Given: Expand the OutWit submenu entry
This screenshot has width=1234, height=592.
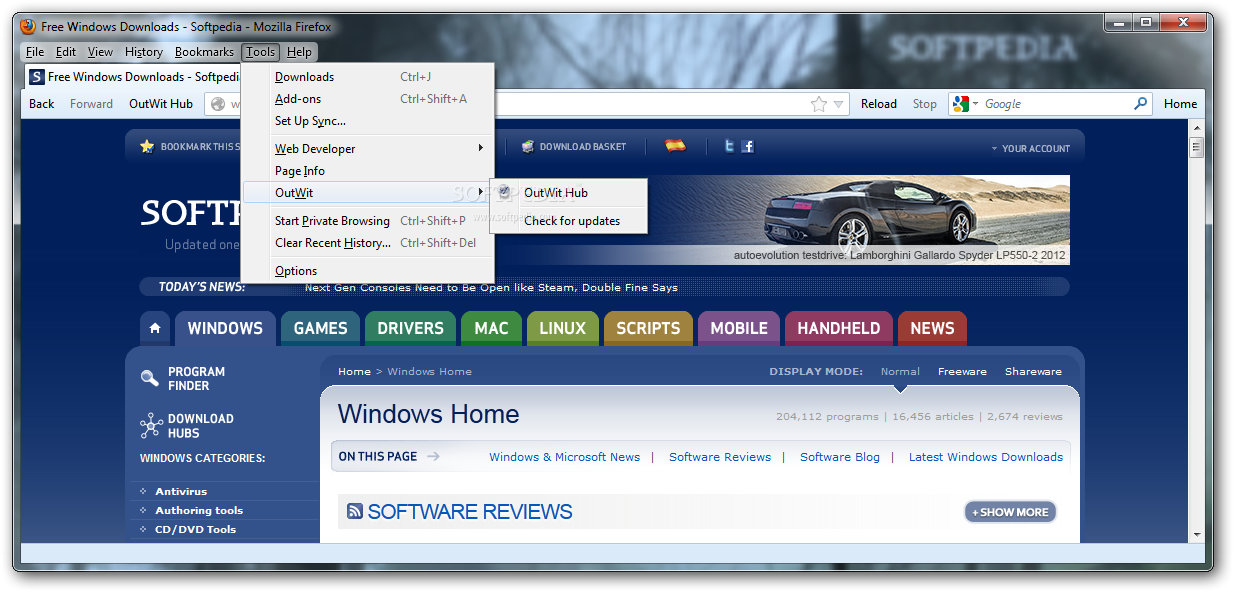Looking at the screenshot, I should [x=368, y=193].
